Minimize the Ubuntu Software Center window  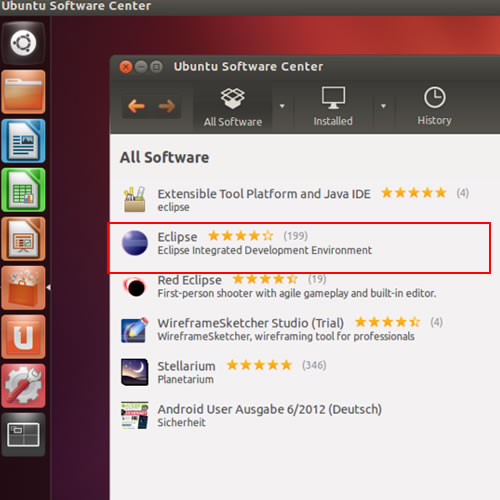pos(141,67)
